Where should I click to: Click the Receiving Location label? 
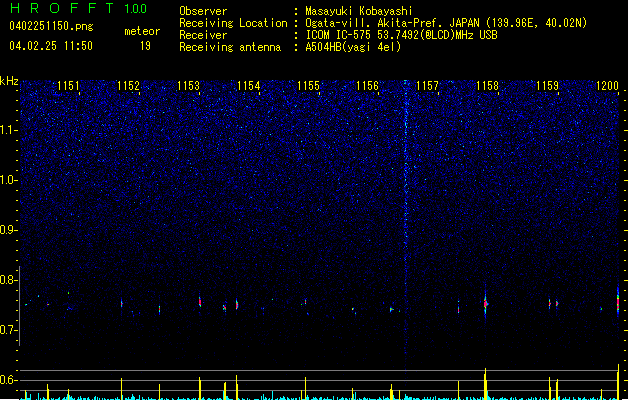pyautogui.click(x=233, y=23)
